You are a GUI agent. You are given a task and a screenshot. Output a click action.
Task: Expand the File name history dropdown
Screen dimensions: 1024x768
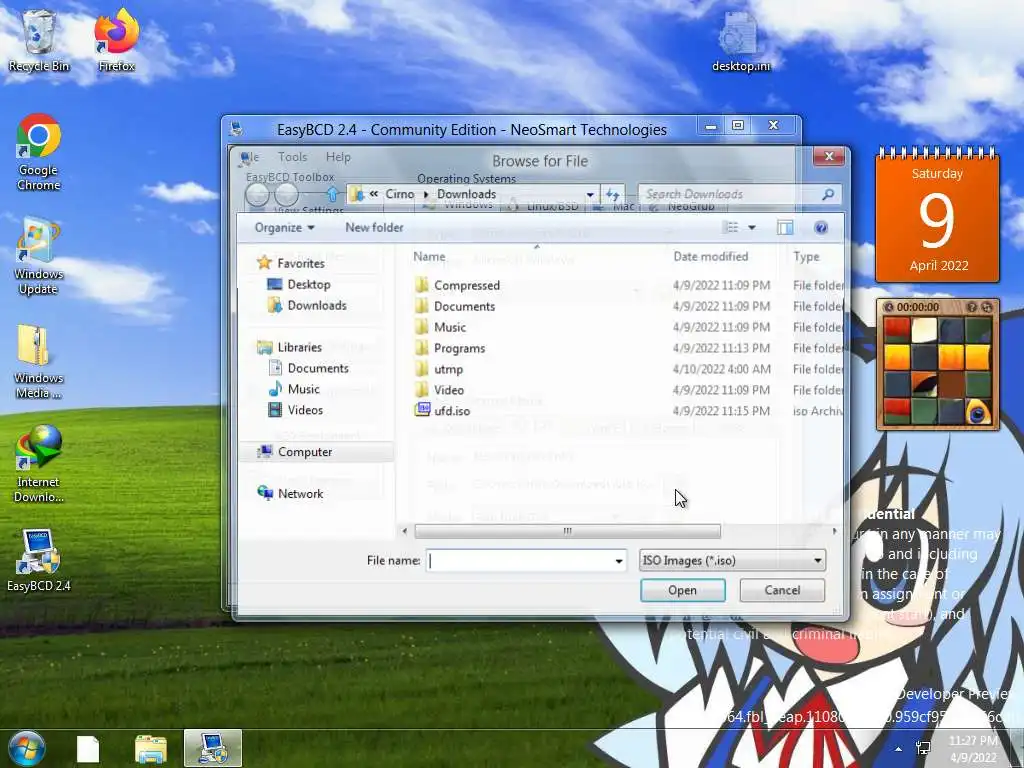click(618, 560)
